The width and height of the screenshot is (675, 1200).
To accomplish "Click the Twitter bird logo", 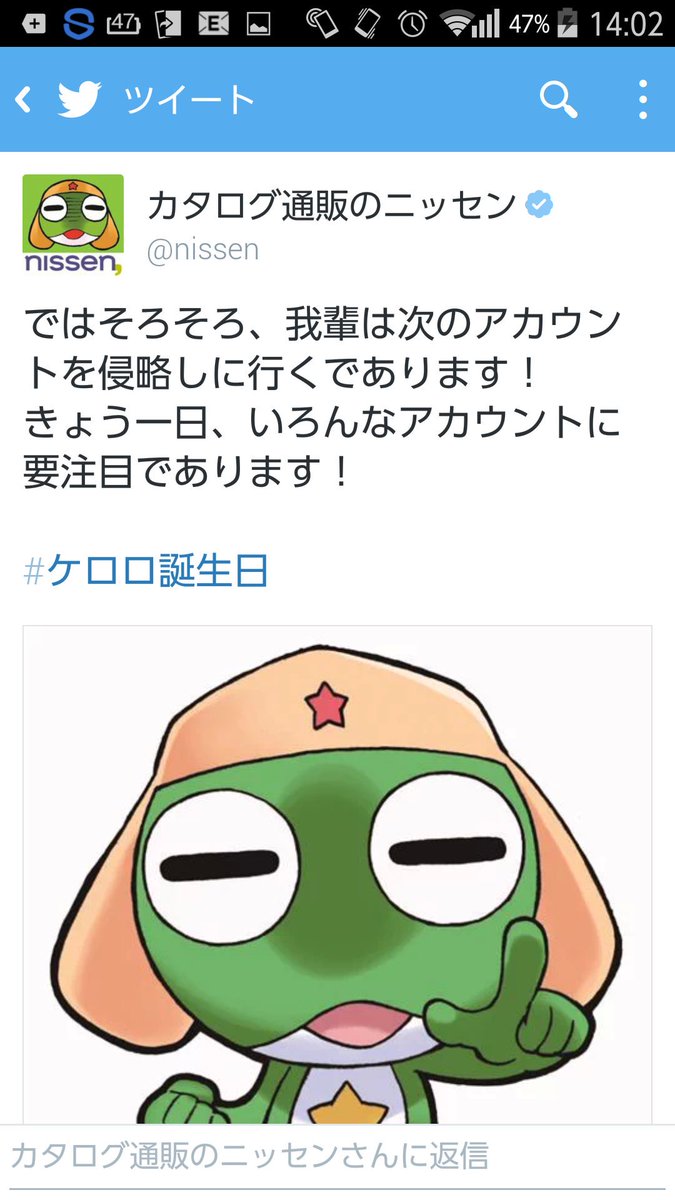I will pos(81,99).
